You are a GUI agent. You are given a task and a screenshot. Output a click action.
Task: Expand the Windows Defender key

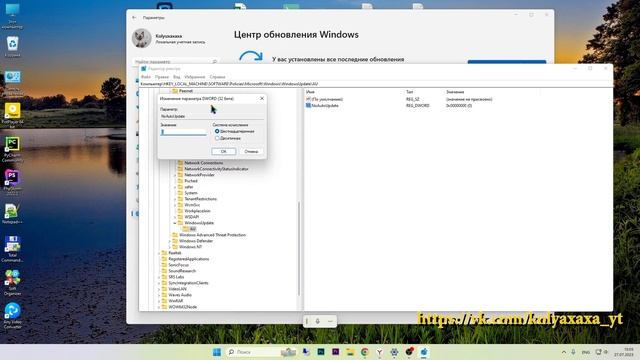click(x=169, y=241)
